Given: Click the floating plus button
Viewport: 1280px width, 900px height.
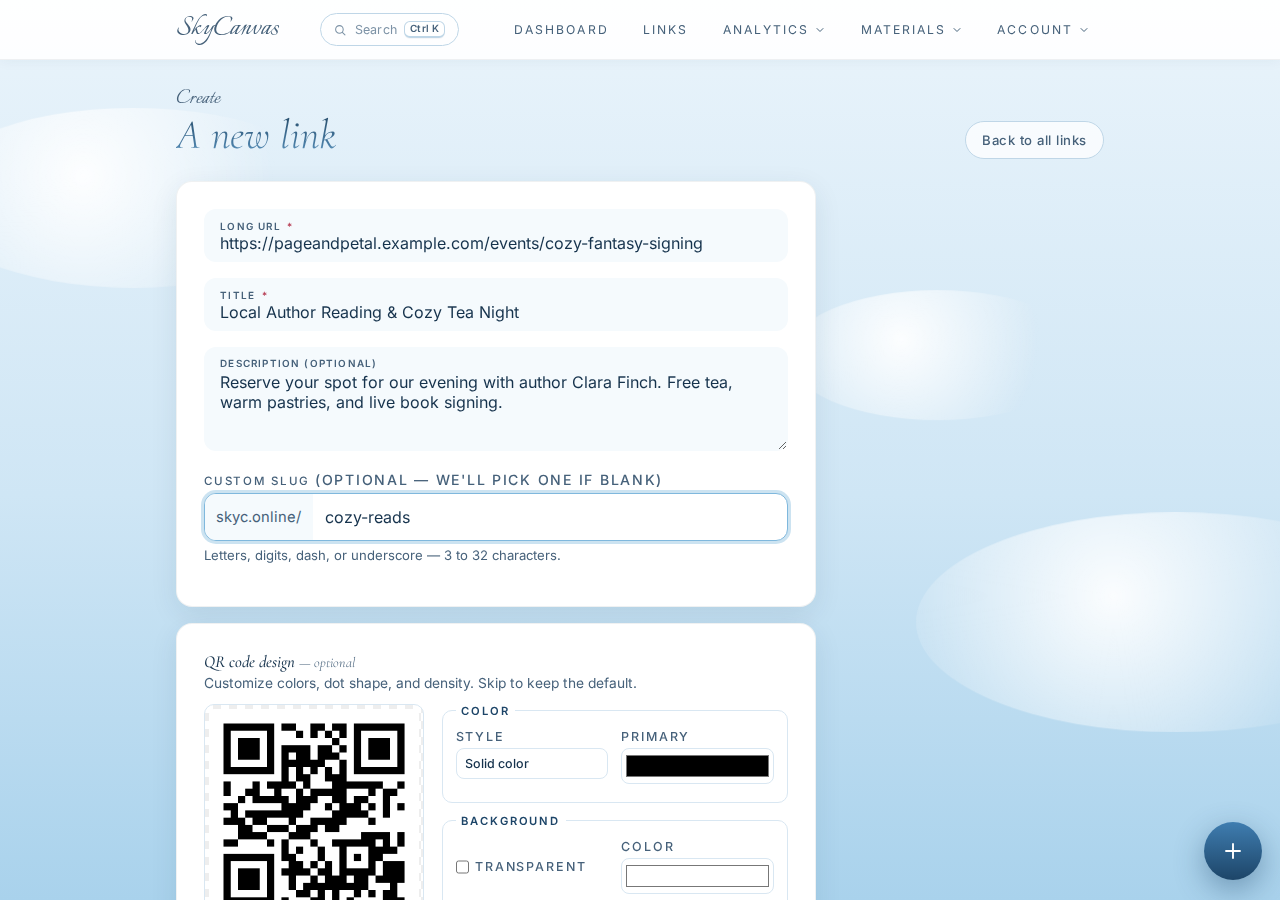Looking at the screenshot, I should click(x=1233, y=851).
